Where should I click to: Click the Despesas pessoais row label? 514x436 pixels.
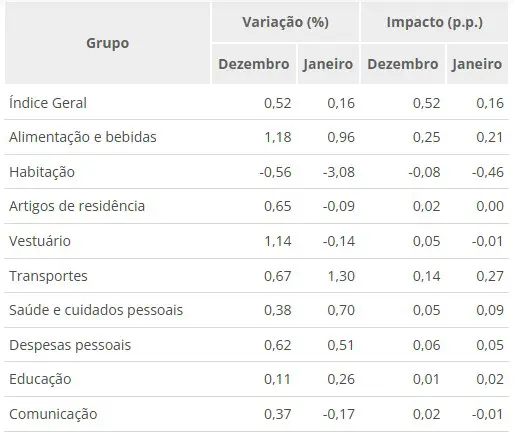tap(70, 345)
